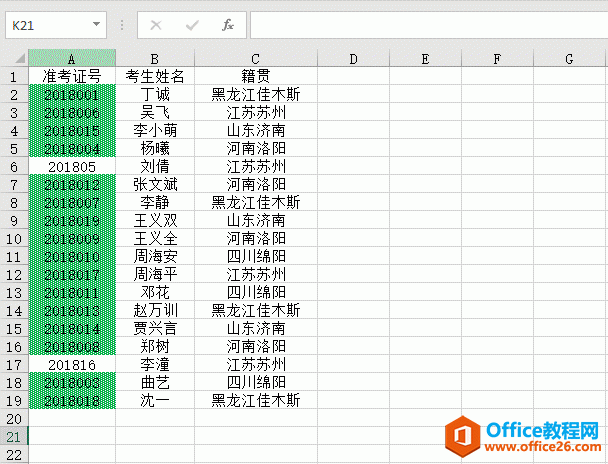The height and width of the screenshot is (464, 608).
Task: Select cell containing 2018015
Action: (x=72, y=130)
